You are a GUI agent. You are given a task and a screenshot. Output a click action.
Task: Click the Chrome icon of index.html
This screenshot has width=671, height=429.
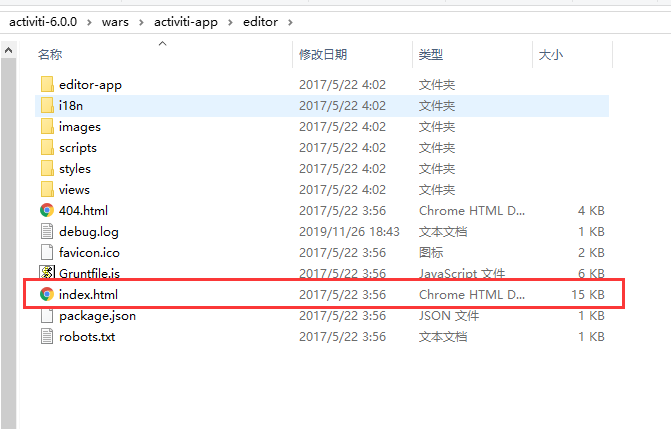[x=47, y=294]
